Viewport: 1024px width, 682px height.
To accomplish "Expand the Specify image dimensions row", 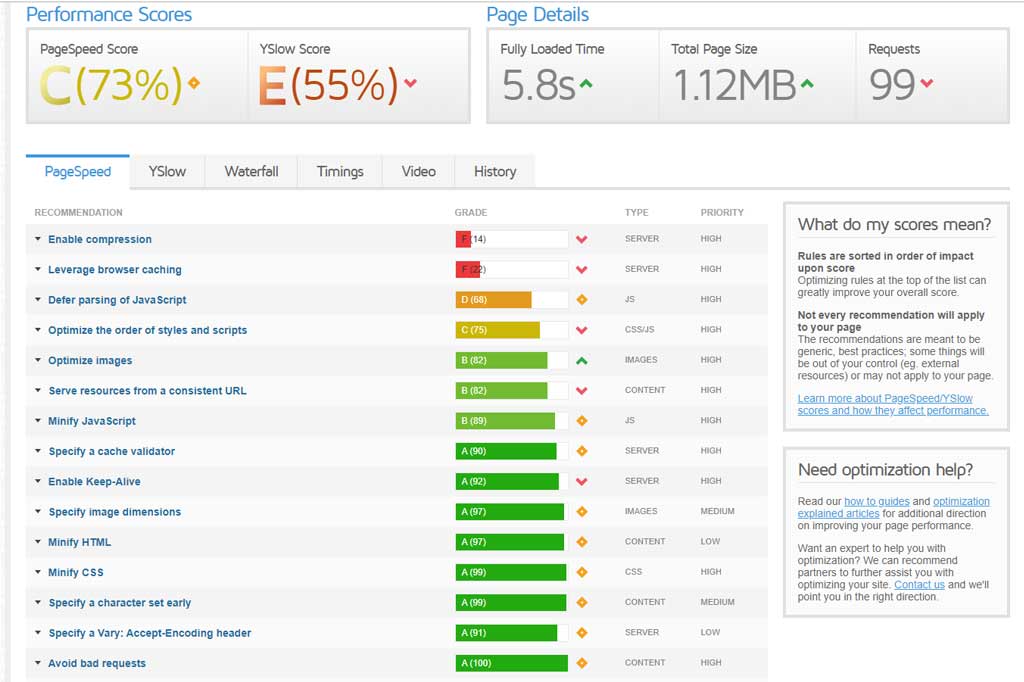I will (114, 512).
